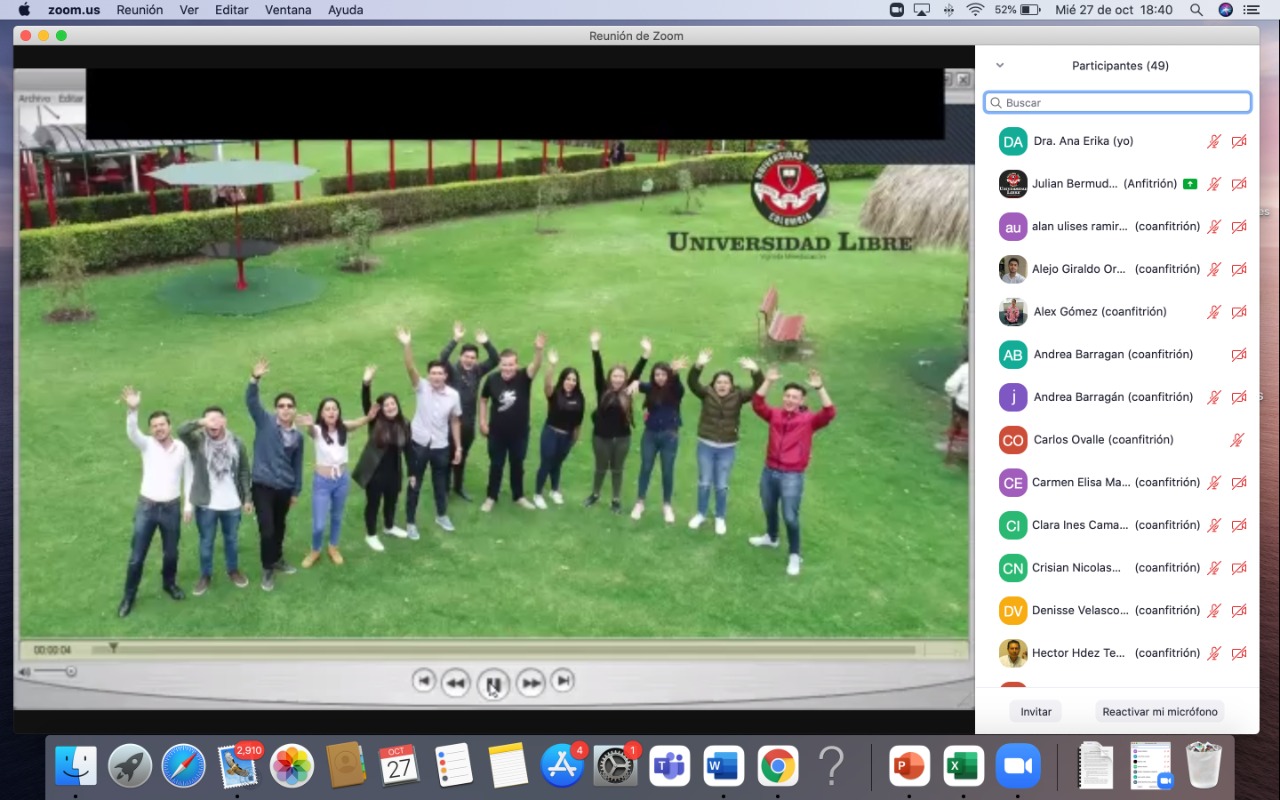Click Alex Gómez's camera-off icon

(1239, 312)
